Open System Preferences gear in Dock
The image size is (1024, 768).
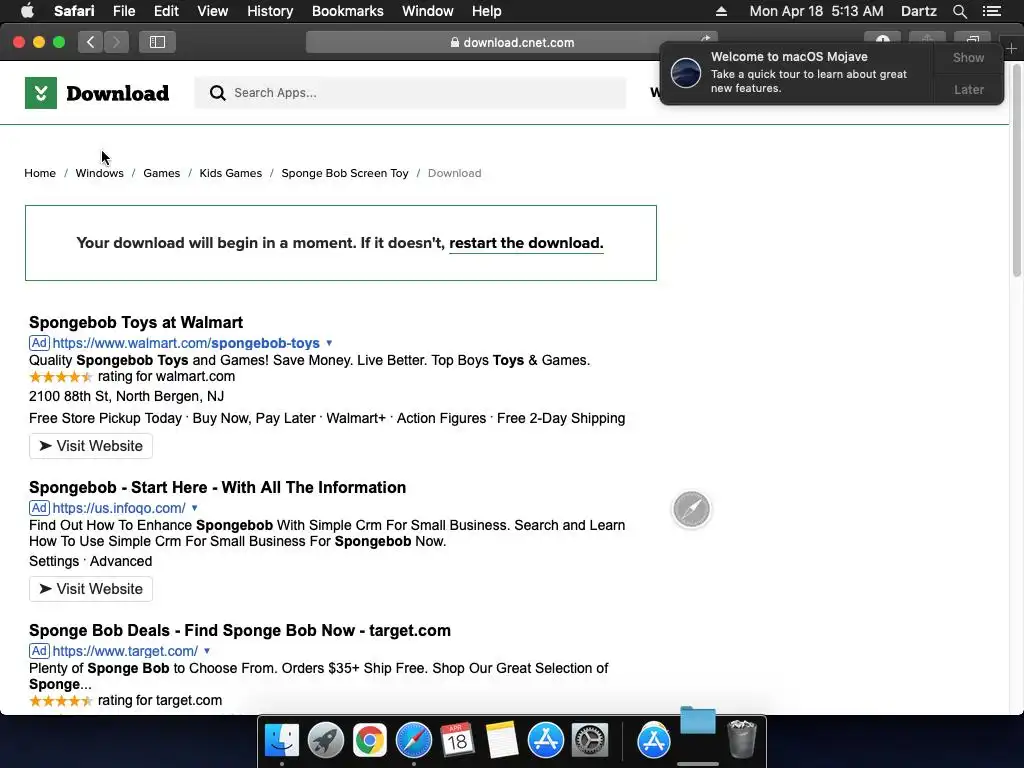click(x=590, y=741)
